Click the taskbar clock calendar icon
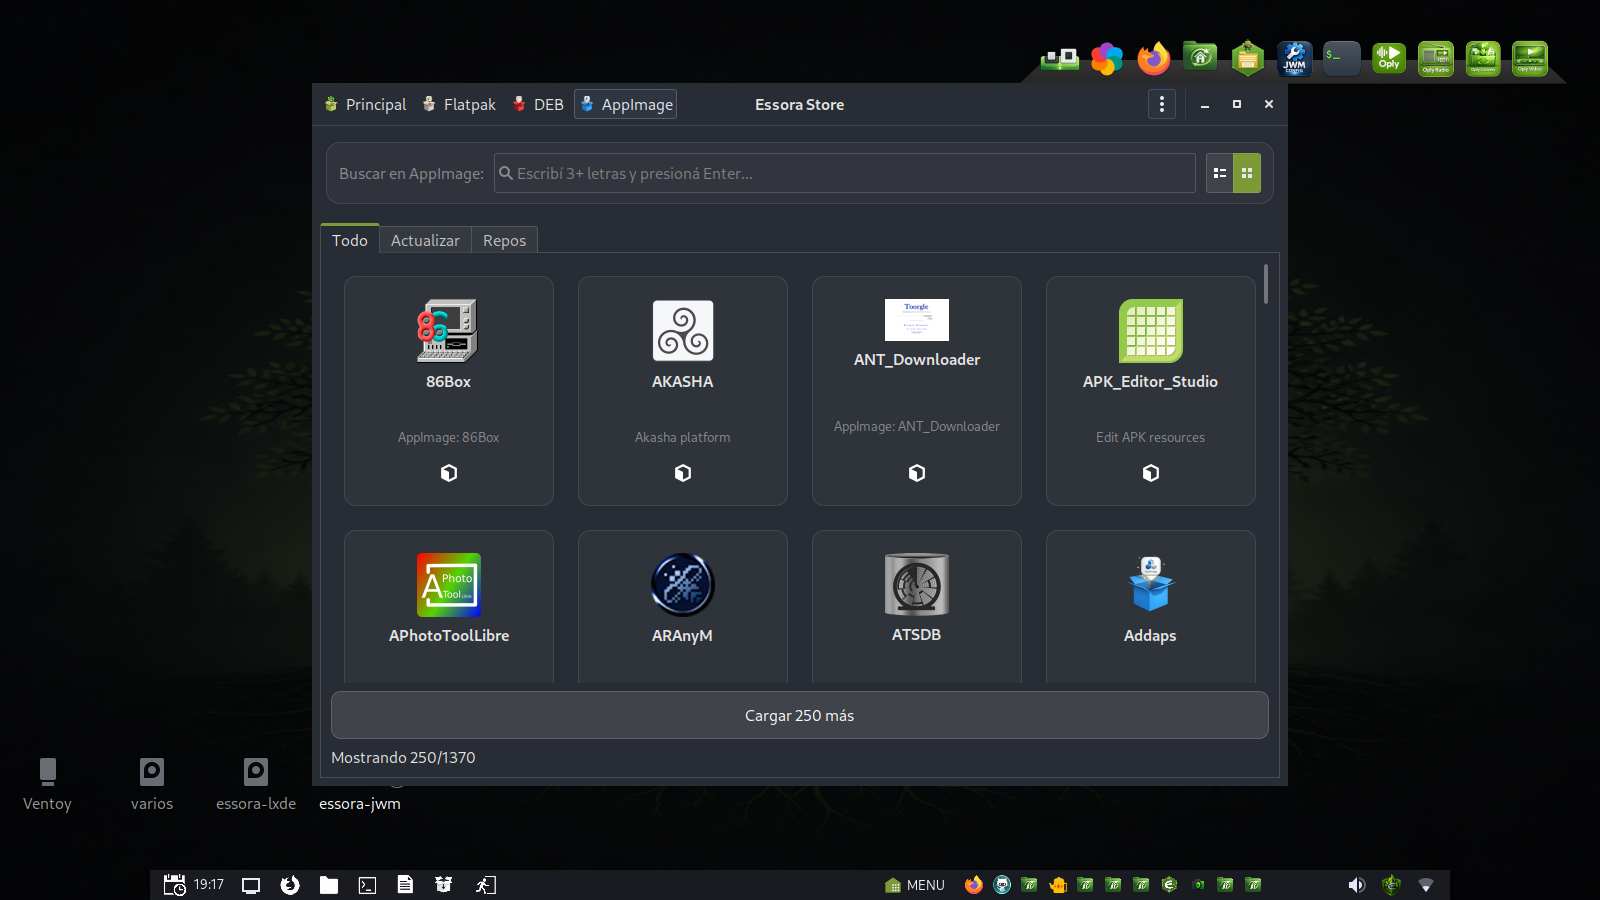 175,885
